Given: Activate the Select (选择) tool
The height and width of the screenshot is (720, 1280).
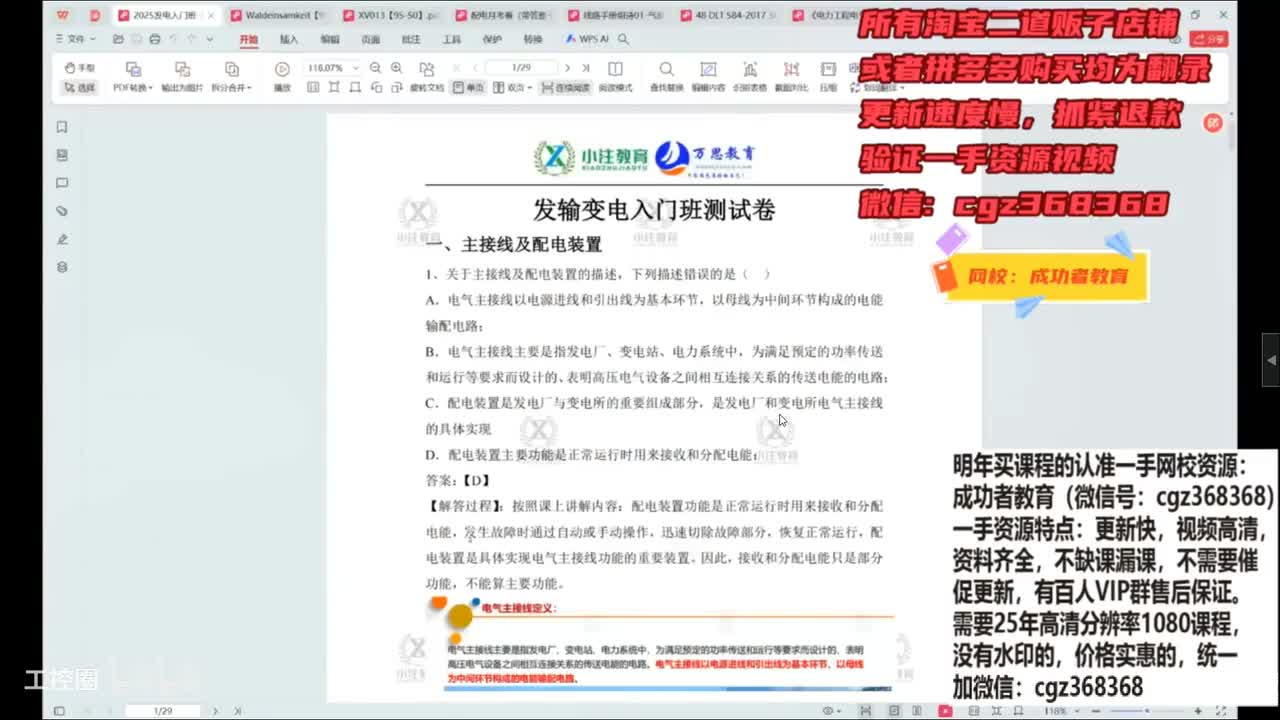Looking at the screenshot, I should click(80, 88).
